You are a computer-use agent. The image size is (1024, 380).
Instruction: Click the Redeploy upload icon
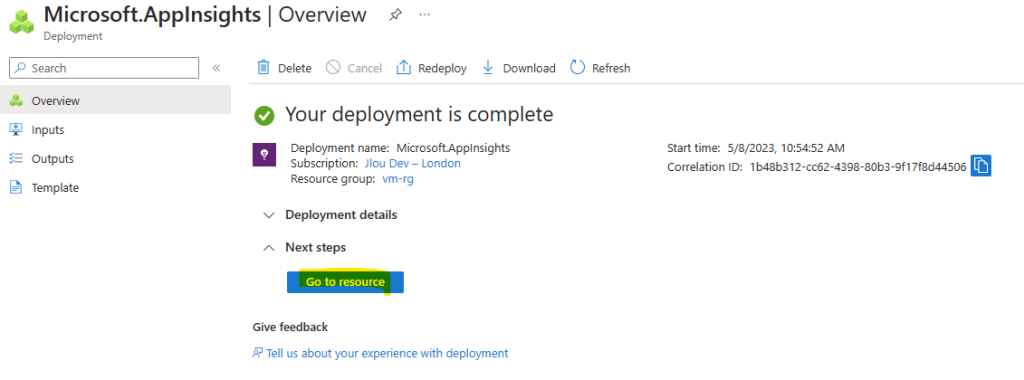404,68
